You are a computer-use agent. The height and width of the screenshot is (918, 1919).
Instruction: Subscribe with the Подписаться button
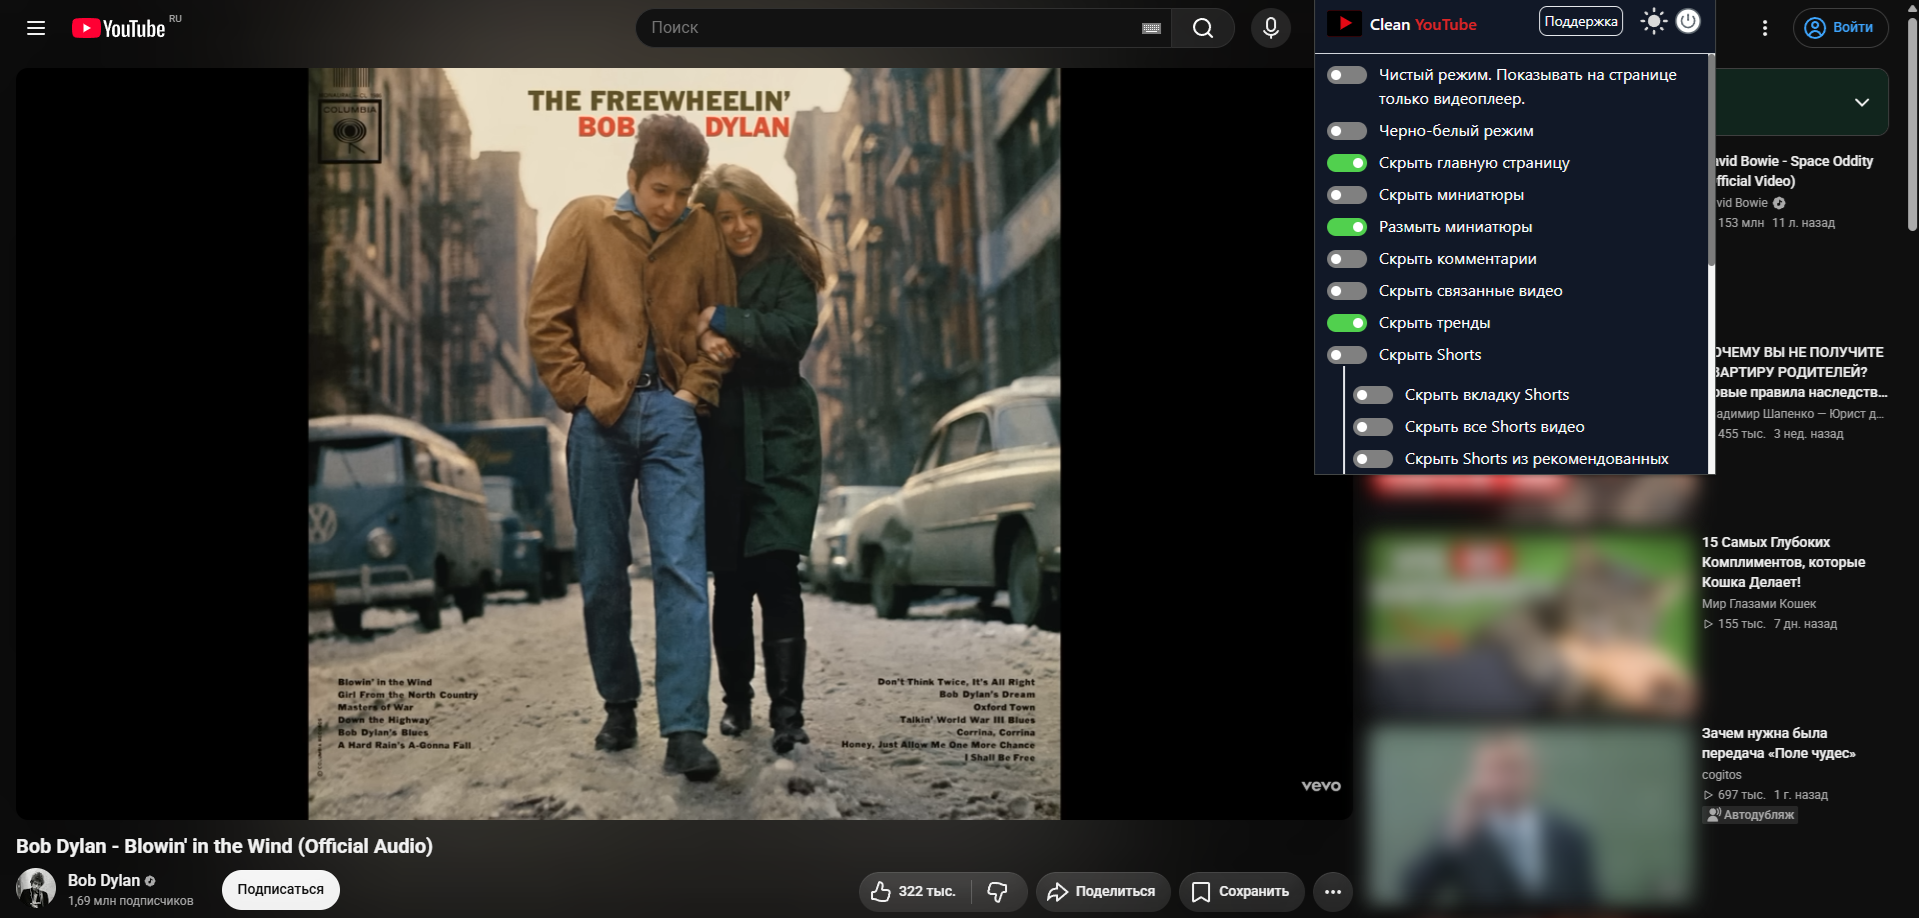[281, 890]
